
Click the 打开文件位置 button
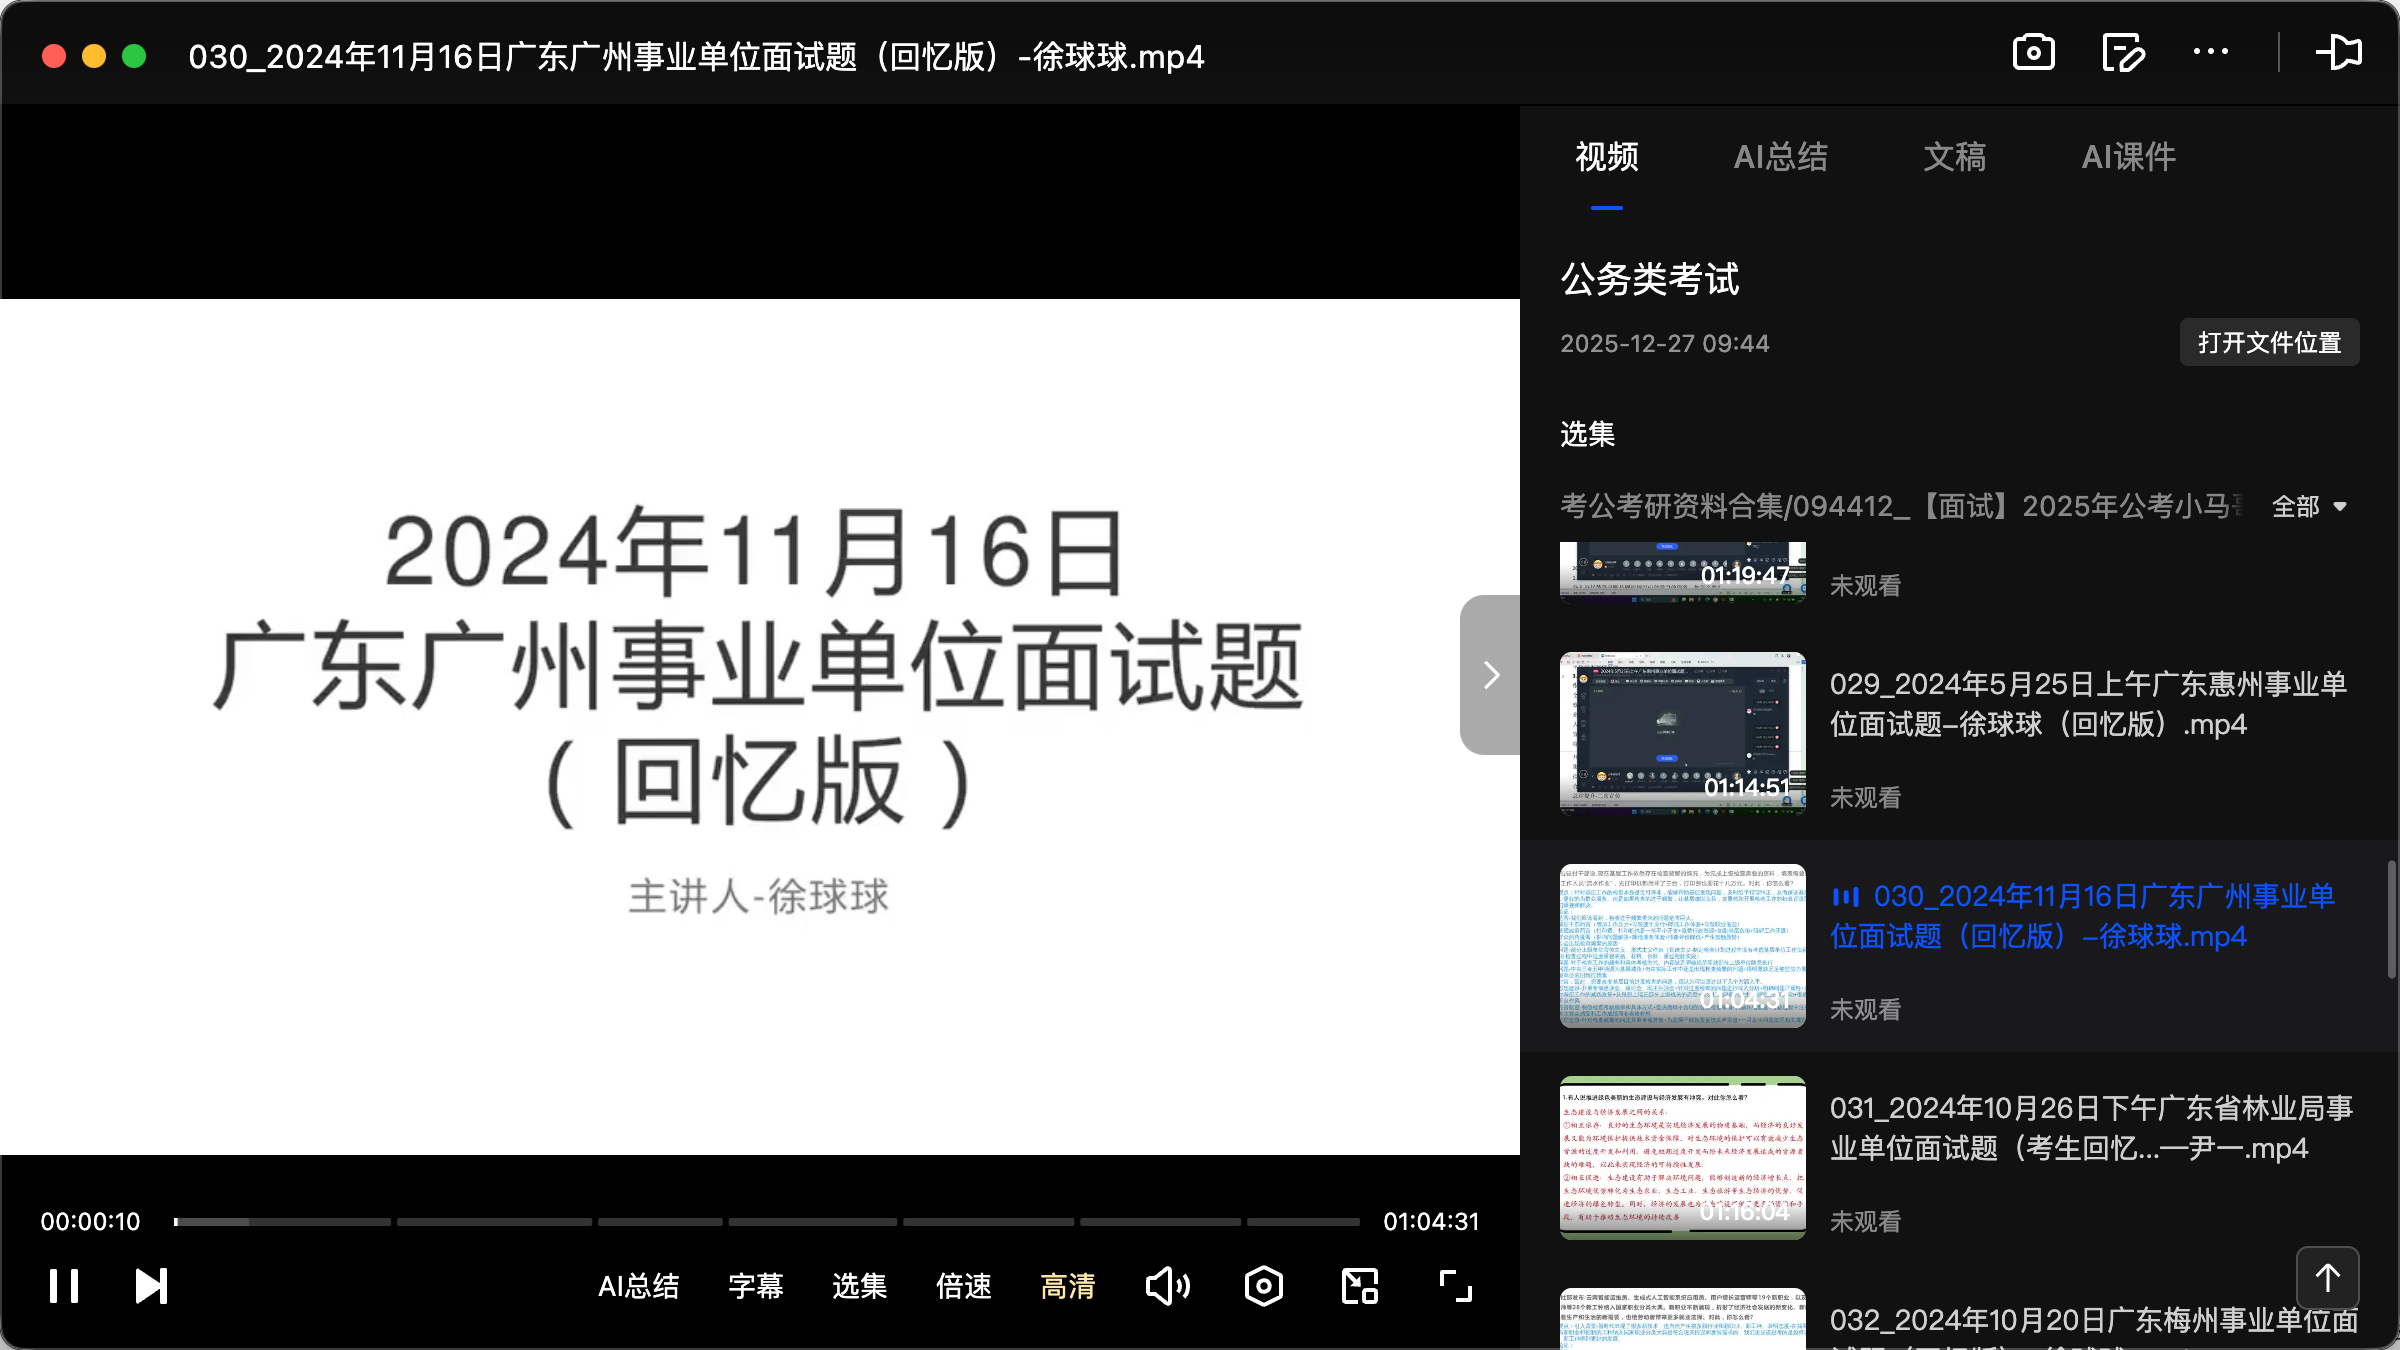tap(2269, 342)
